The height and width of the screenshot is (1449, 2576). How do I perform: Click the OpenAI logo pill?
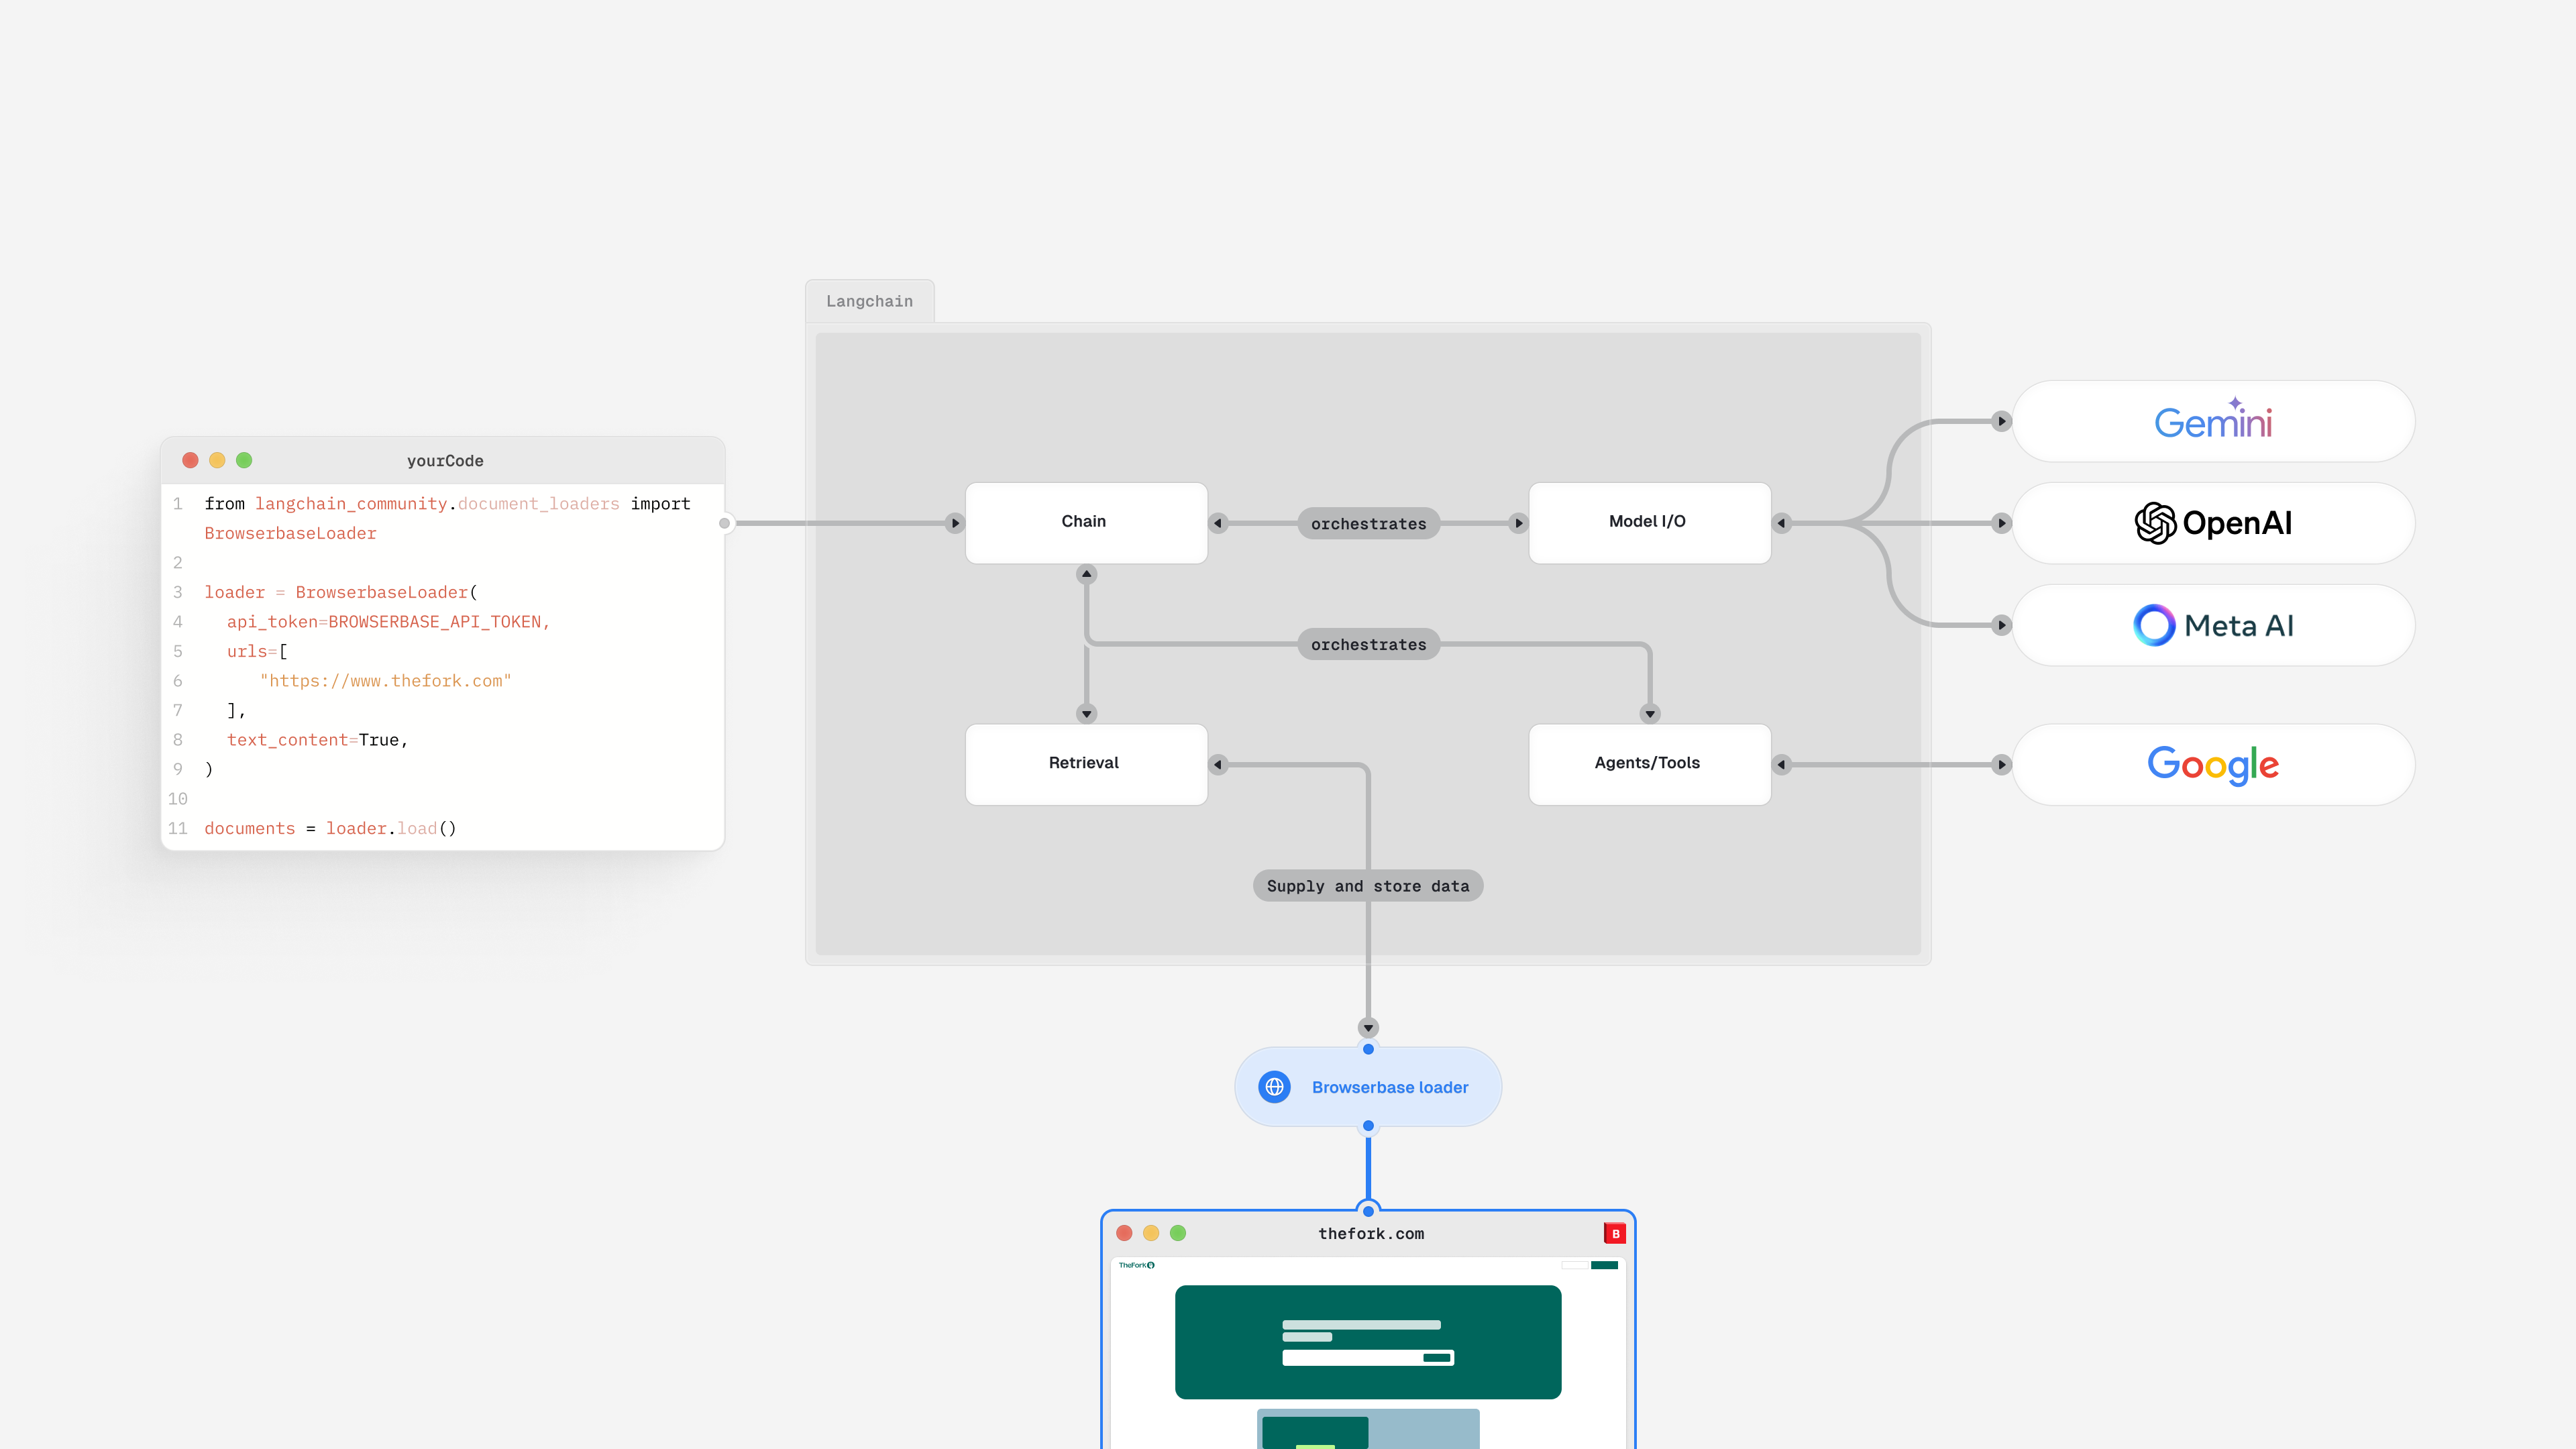pyautogui.click(x=2212, y=523)
